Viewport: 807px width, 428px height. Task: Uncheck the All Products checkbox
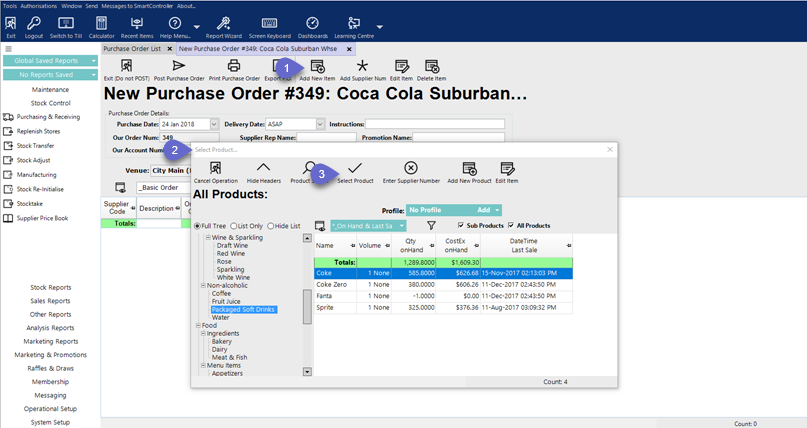513,226
